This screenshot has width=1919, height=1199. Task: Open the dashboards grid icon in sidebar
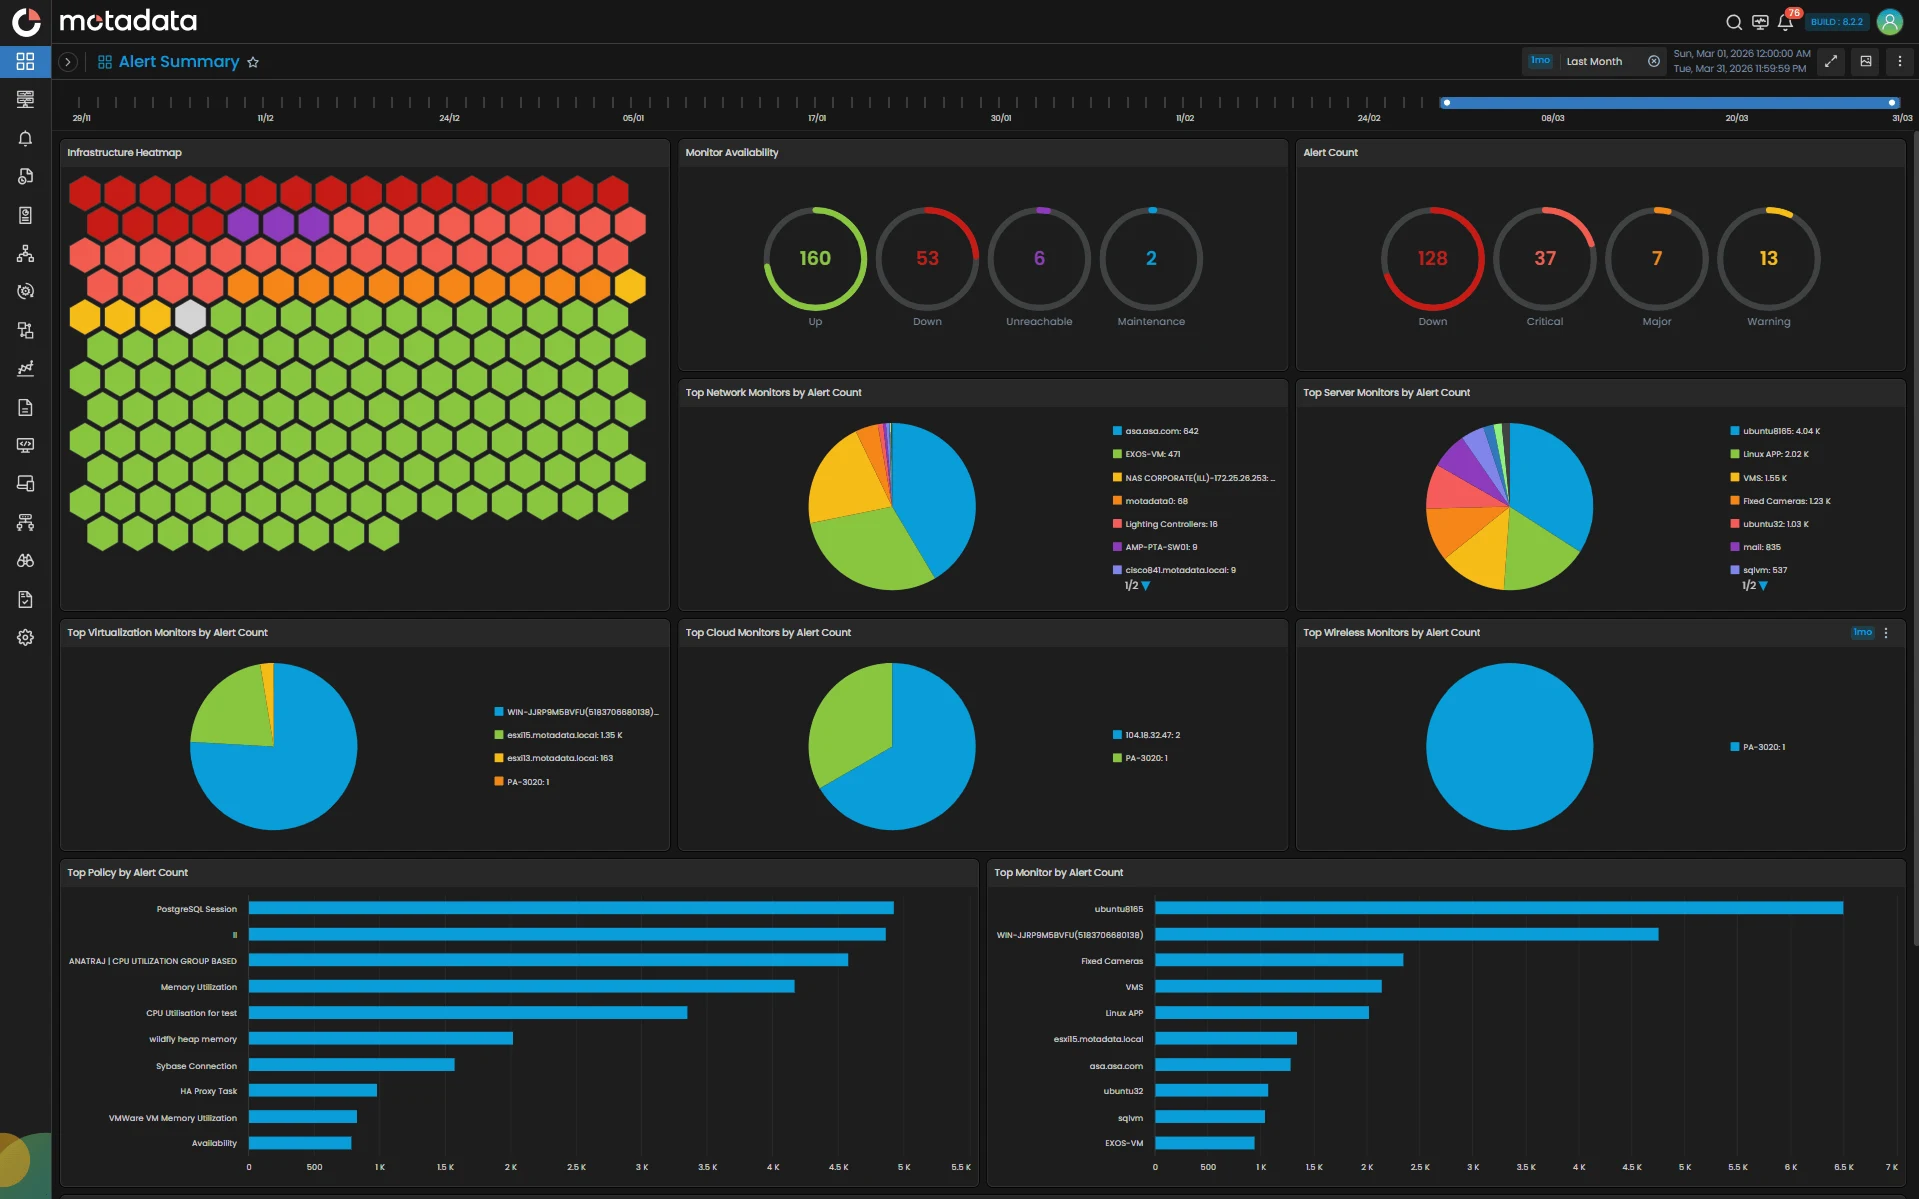[x=25, y=61]
